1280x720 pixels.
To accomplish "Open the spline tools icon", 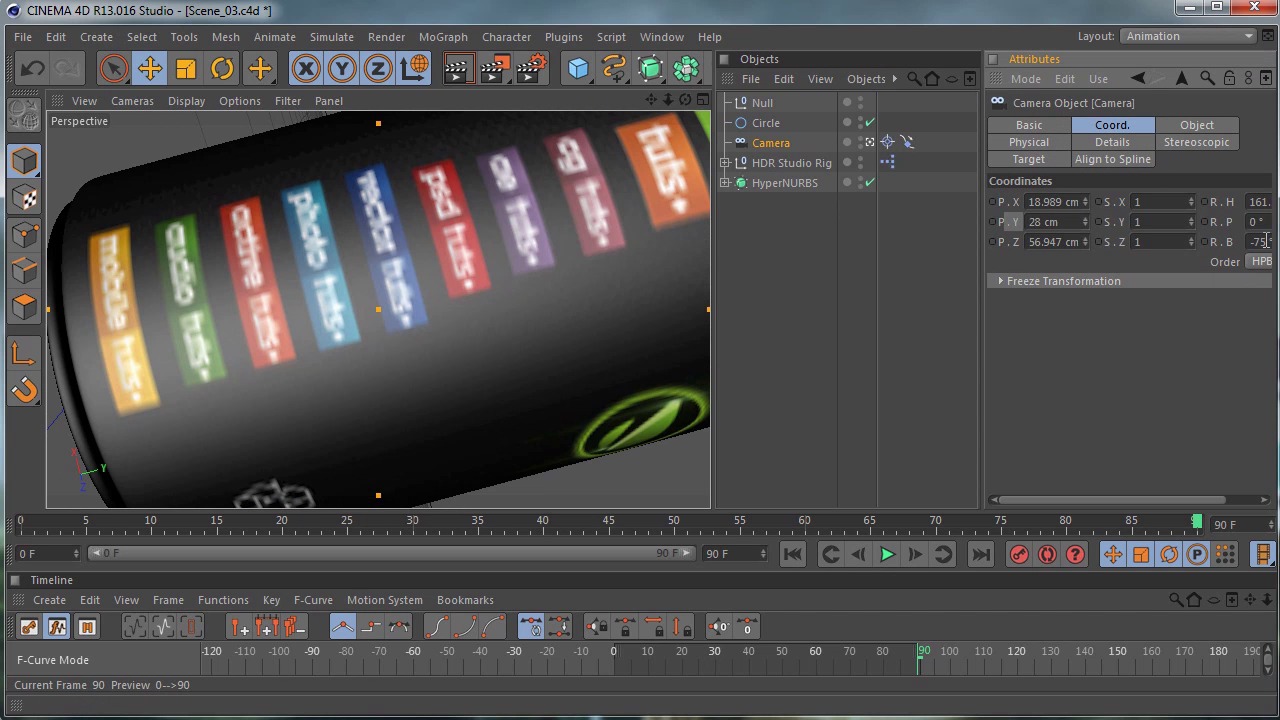I will click(x=614, y=68).
